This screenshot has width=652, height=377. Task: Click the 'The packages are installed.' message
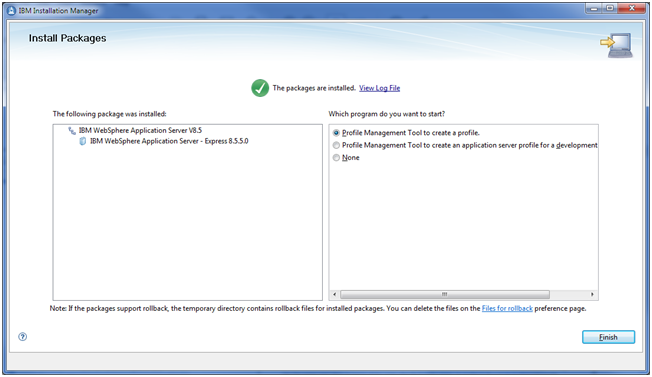coord(314,88)
